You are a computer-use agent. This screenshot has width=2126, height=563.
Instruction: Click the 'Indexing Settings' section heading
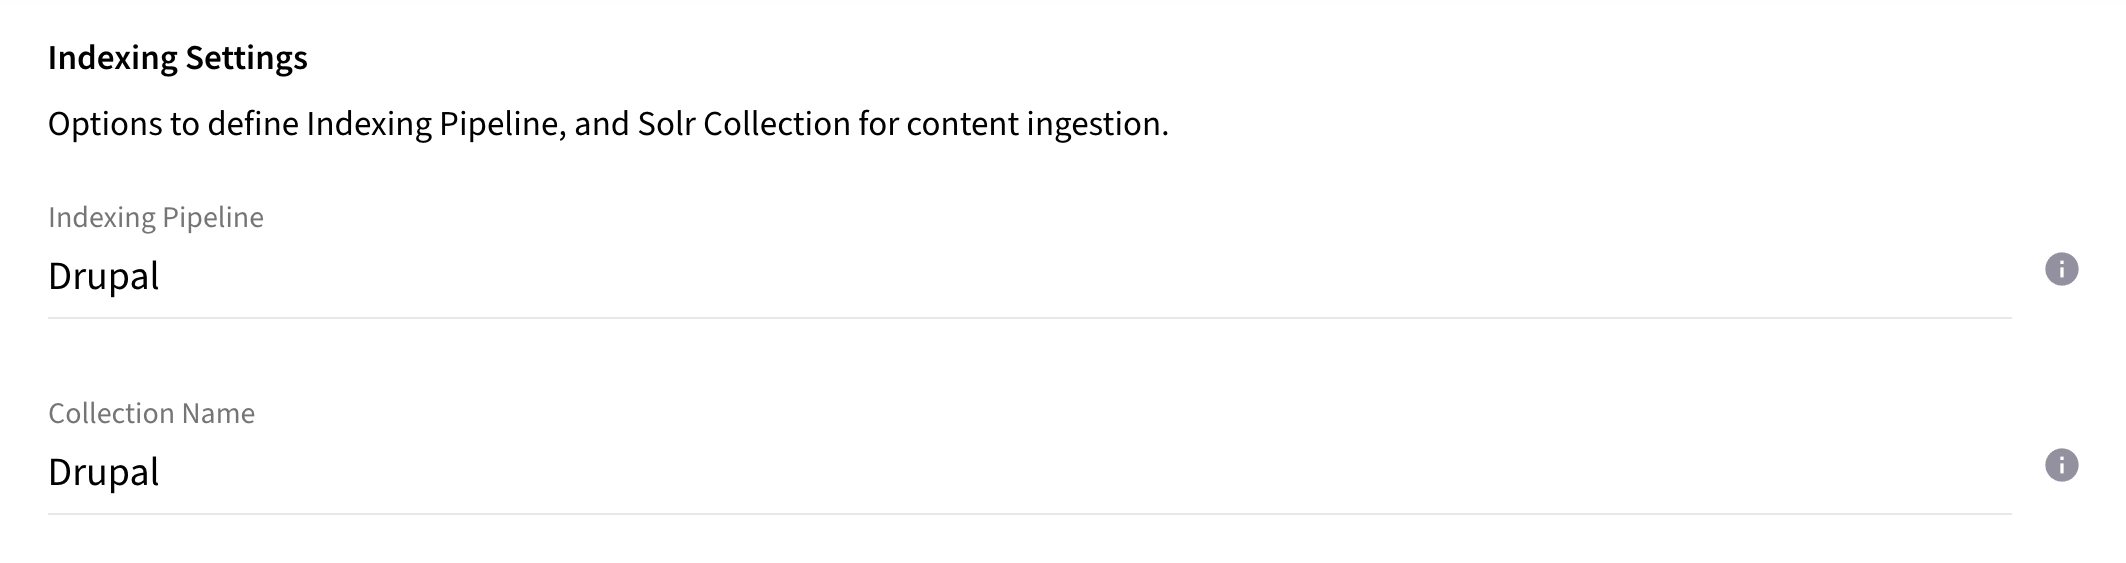point(177,58)
